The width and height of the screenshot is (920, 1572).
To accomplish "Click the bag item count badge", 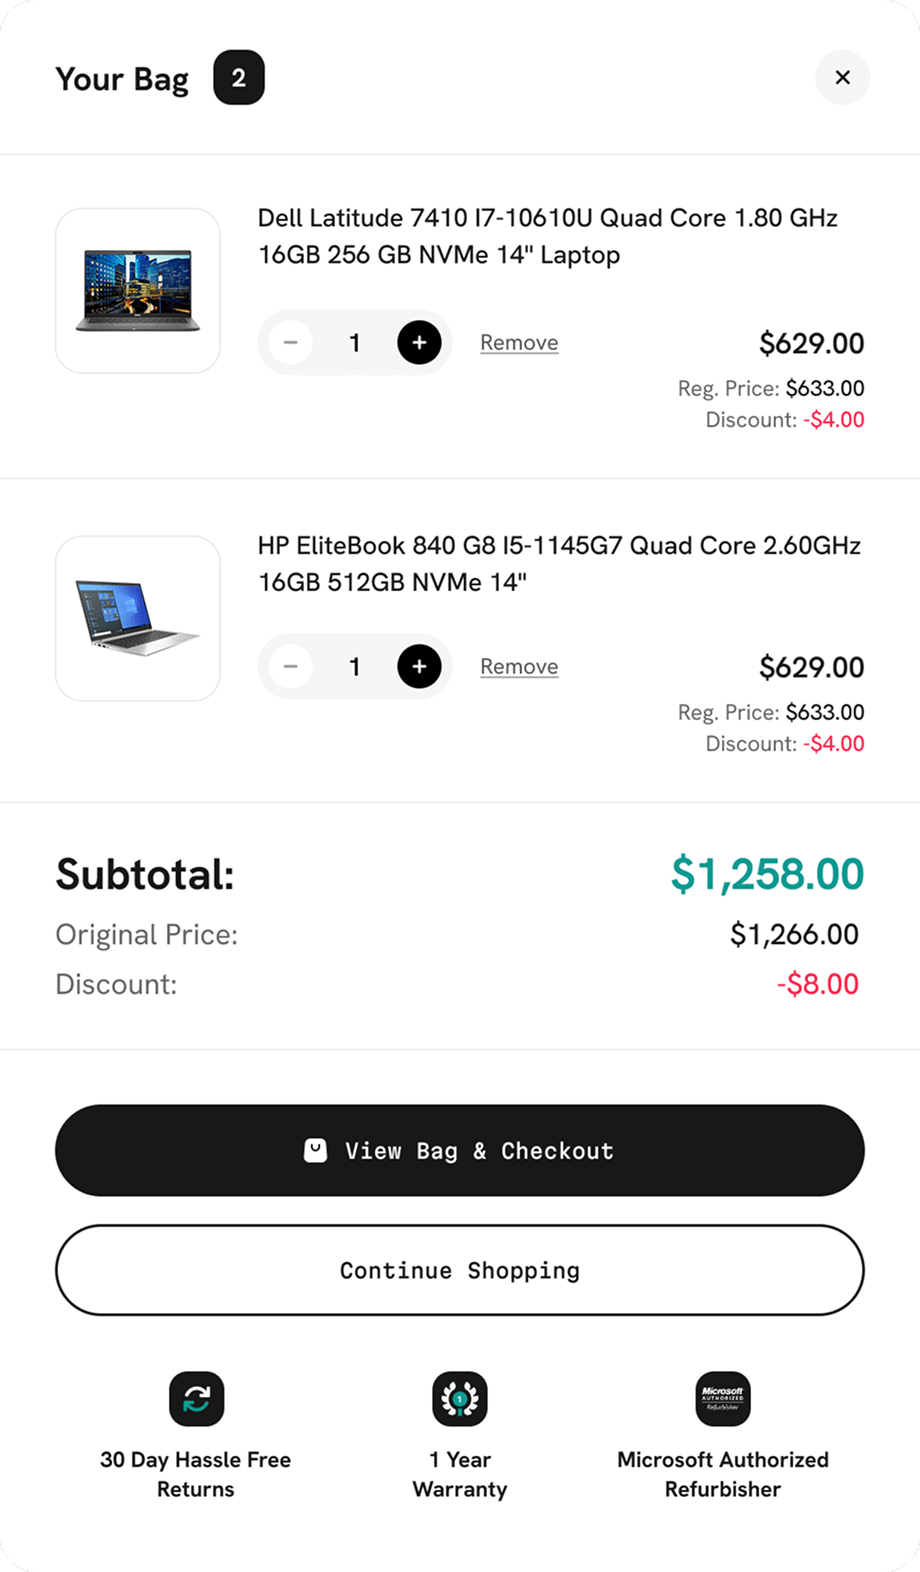I will tap(239, 78).
